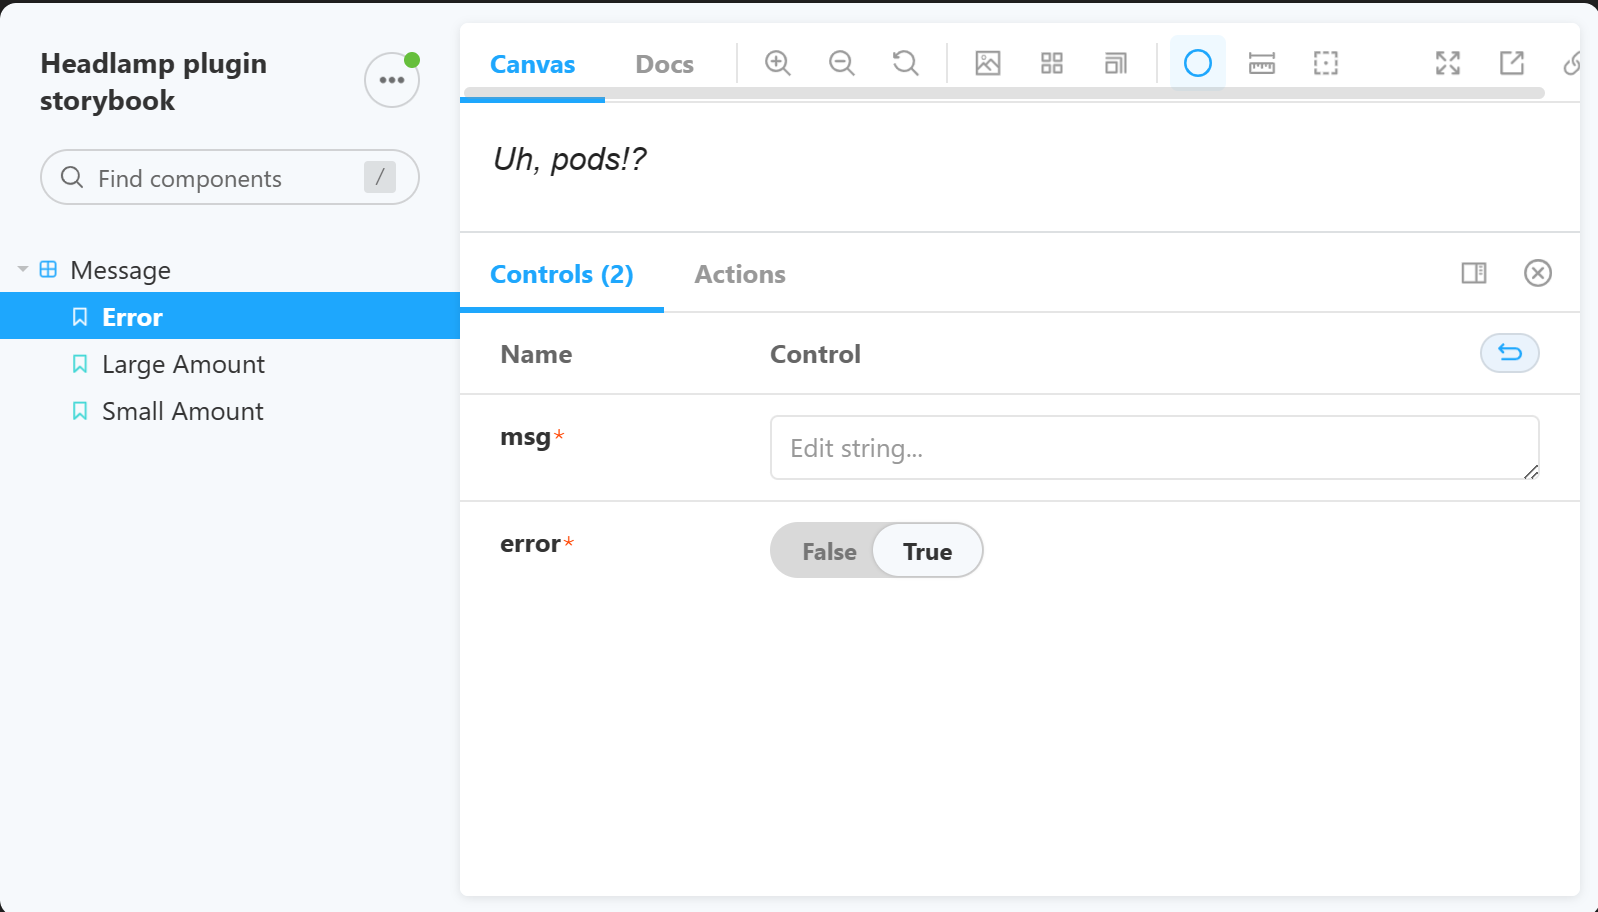Click the "Uh, pods!?" preview text
Screen dimensions: 1598x912
[570, 159]
